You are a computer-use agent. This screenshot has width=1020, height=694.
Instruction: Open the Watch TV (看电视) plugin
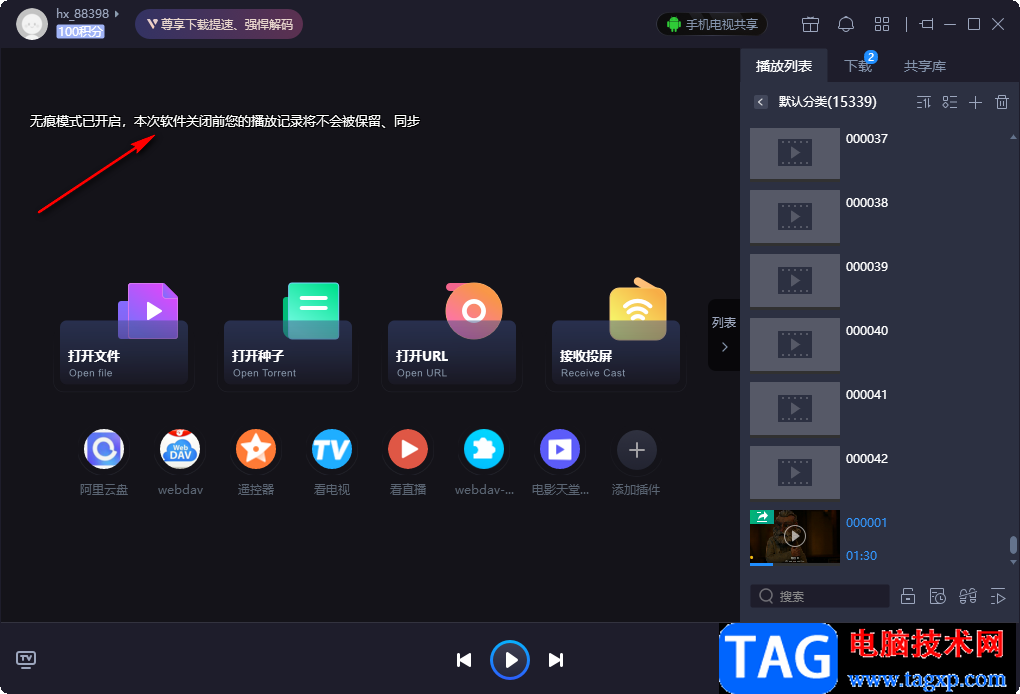(x=332, y=449)
